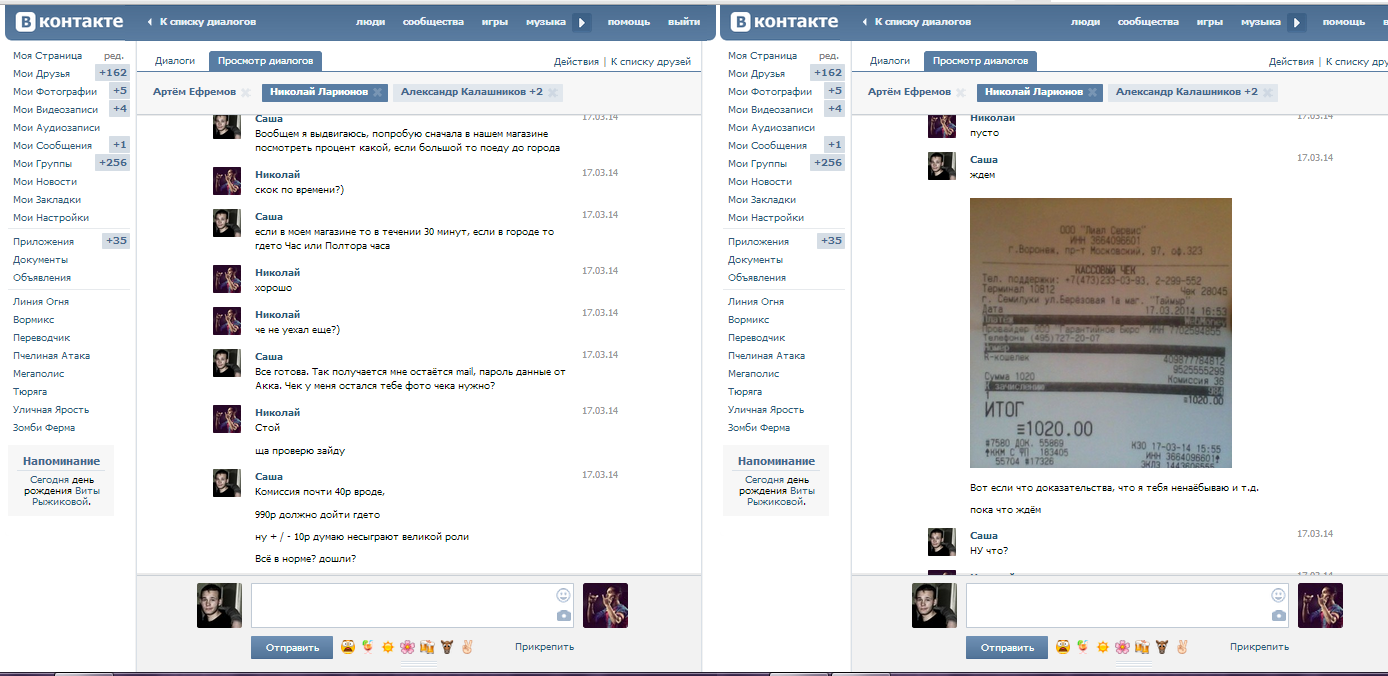Switch to Диалоги tab in right window
The height and width of the screenshot is (676, 1388).
point(890,61)
